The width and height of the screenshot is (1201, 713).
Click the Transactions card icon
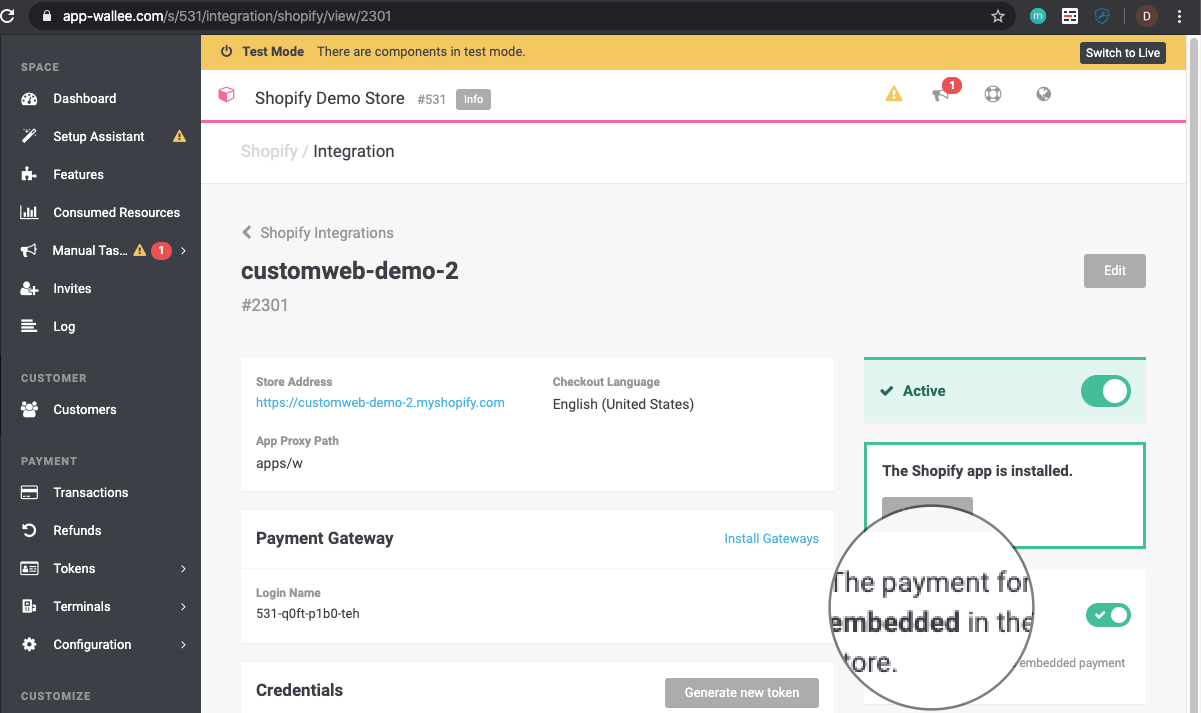coord(29,493)
